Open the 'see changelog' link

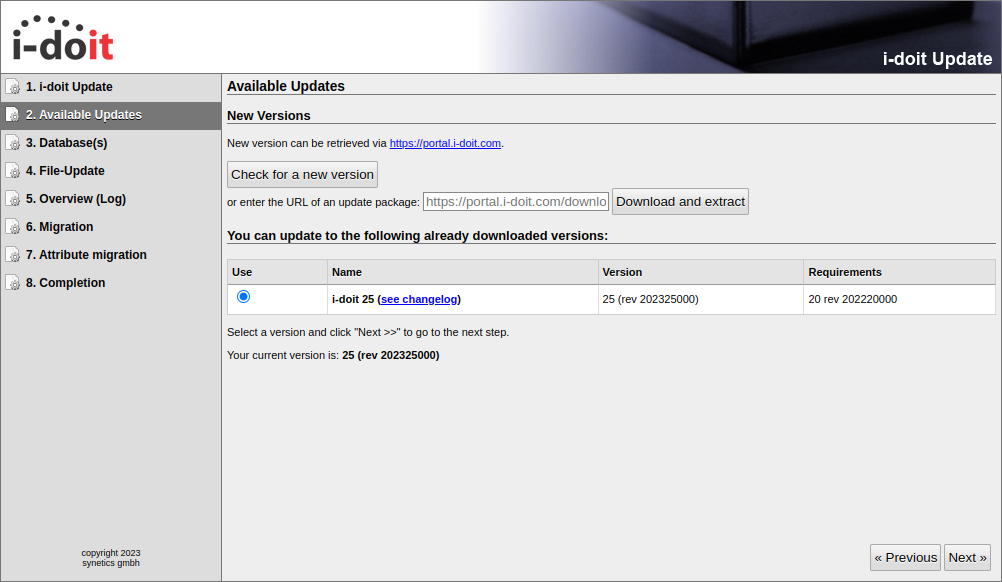click(419, 299)
